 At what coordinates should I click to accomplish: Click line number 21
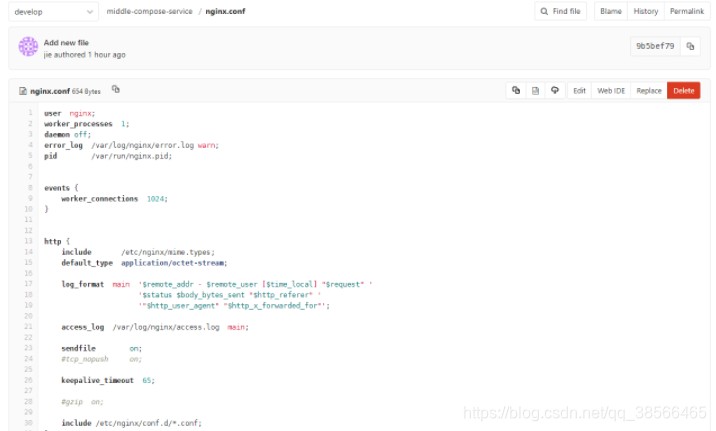tap(28, 326)
